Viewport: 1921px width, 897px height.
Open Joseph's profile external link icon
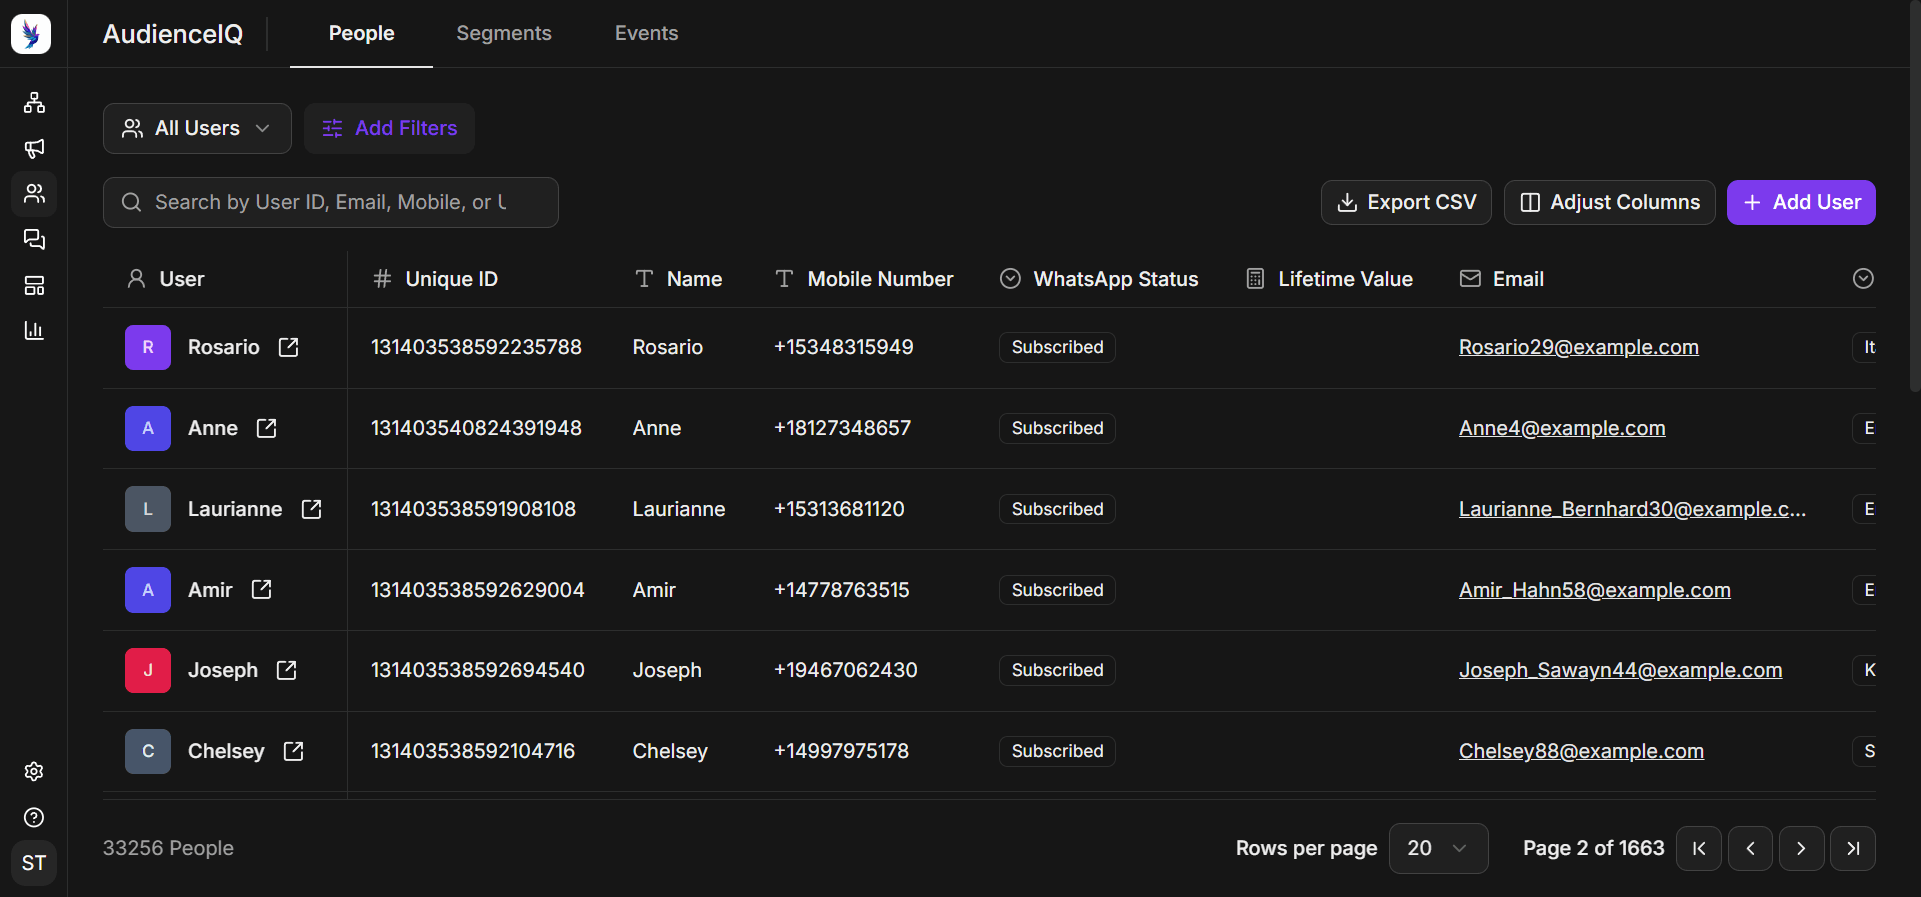[287, 670]
